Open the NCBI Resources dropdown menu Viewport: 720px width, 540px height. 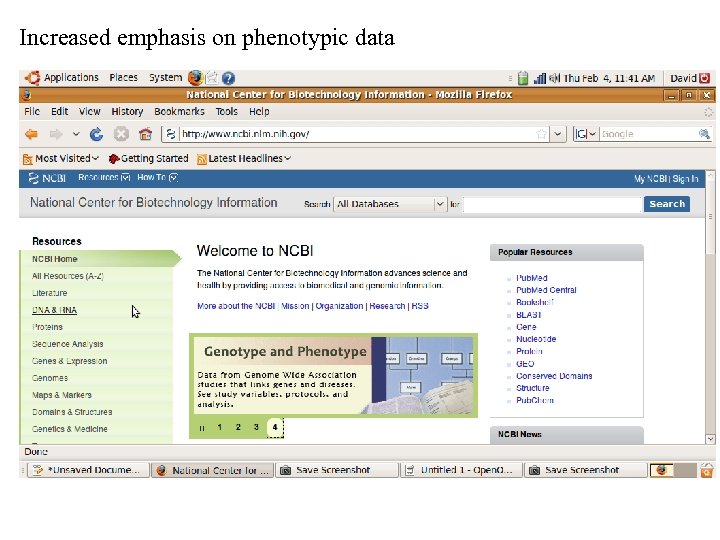(104, 178)
